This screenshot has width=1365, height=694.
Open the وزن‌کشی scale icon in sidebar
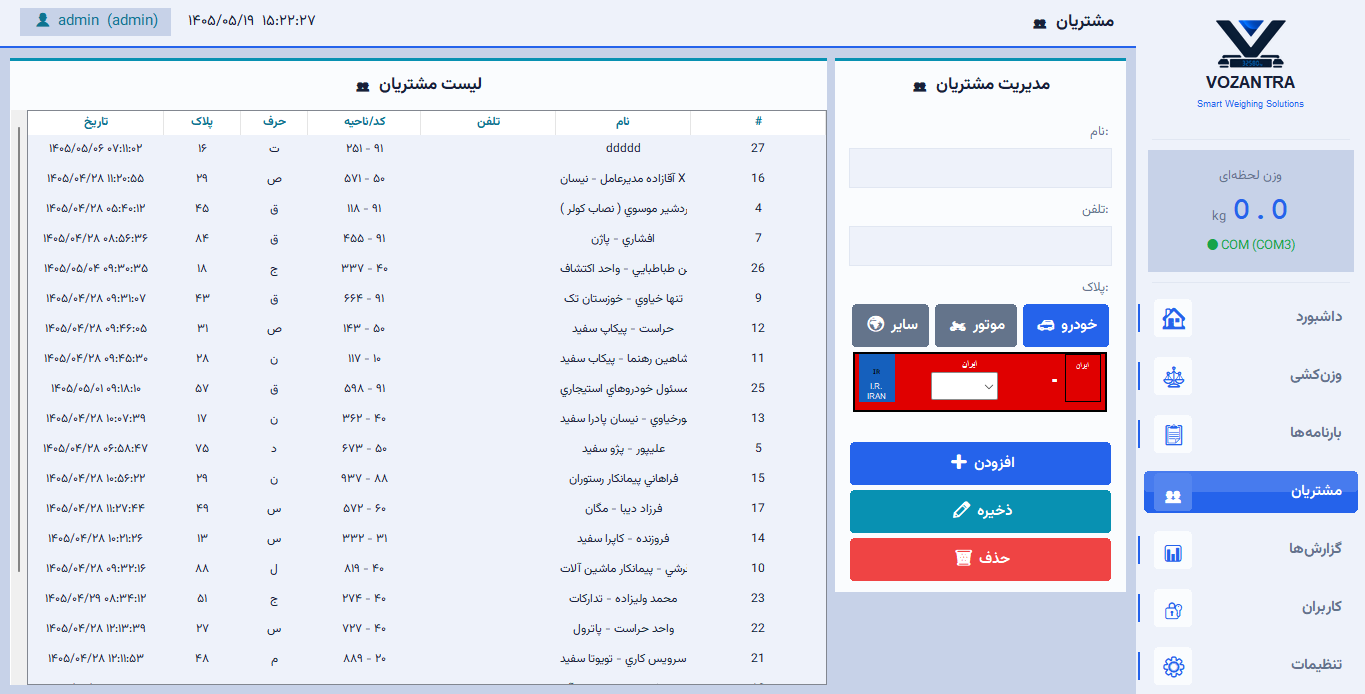[x=1173, y=376]
